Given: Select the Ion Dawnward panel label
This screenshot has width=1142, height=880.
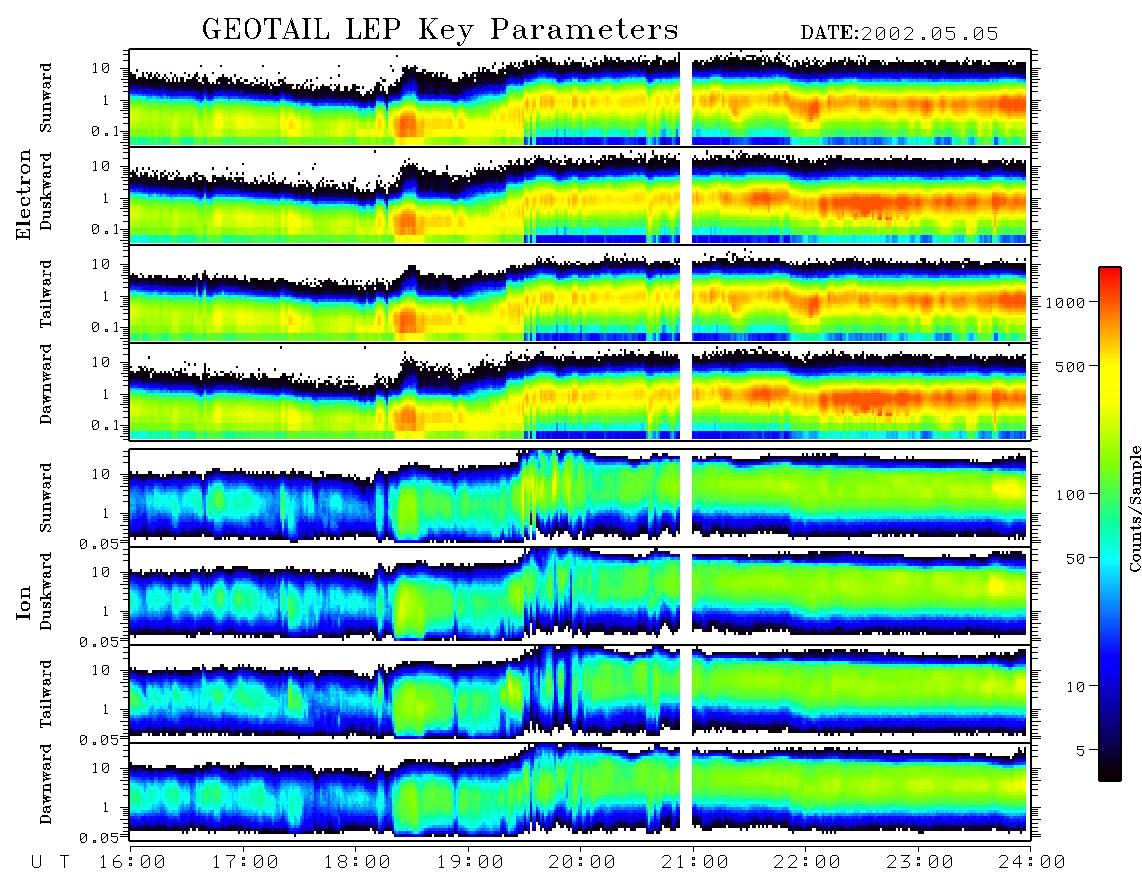Looking at the screenshot, I should click(x=46, y=784).
